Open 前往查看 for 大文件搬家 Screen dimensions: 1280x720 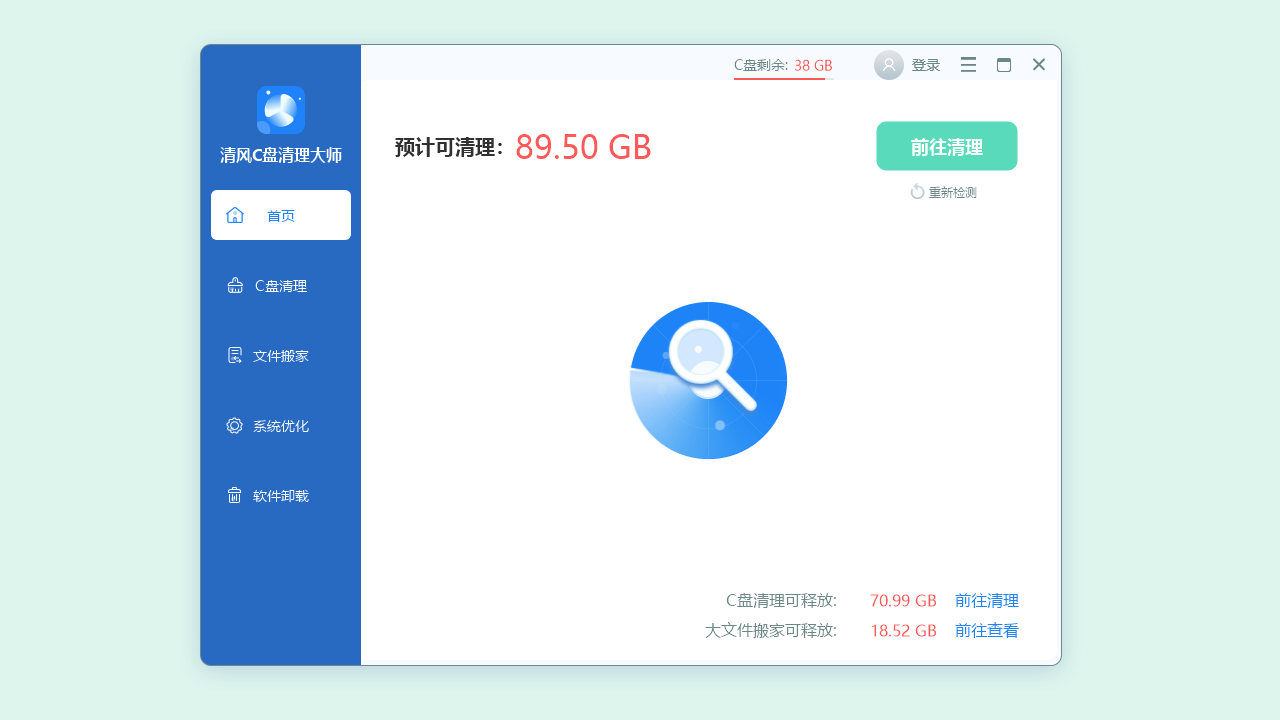pyautogui.click(x=986, y=630)
